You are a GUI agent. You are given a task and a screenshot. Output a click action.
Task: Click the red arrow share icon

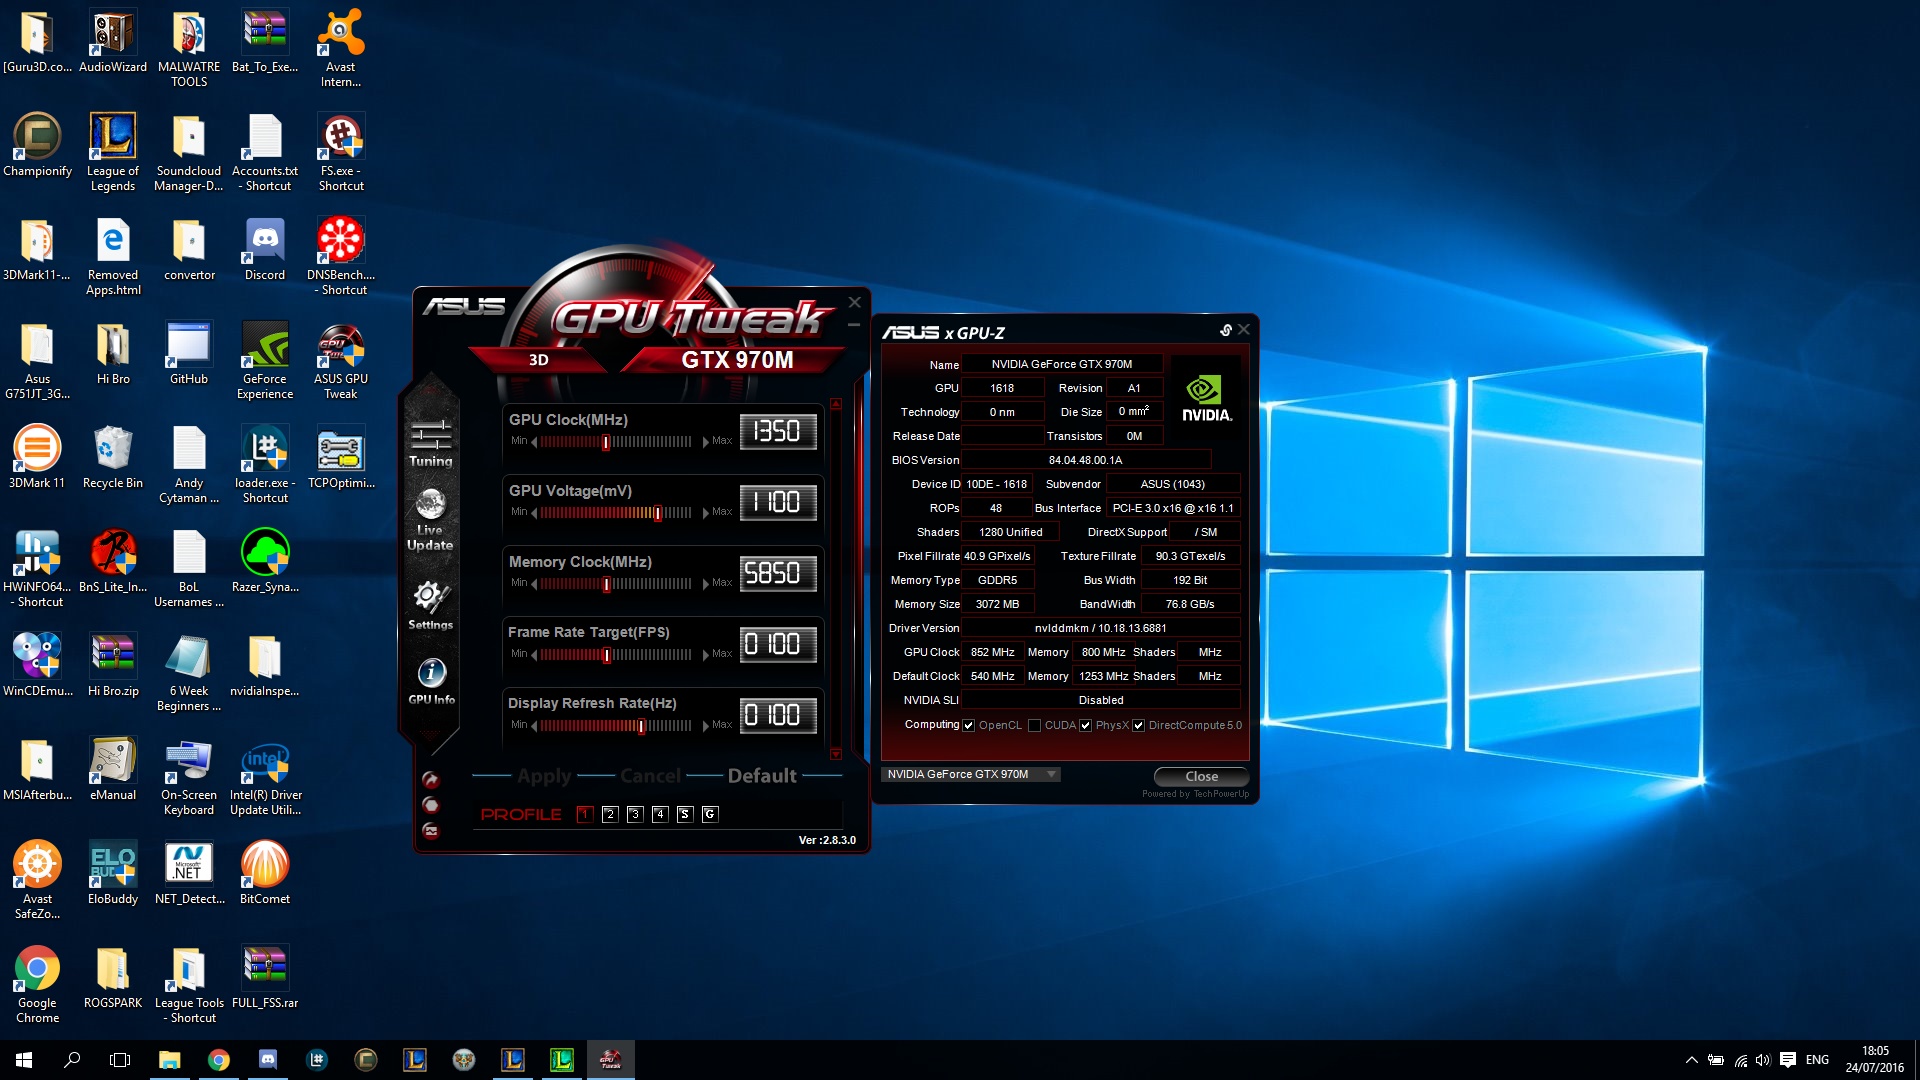pyautogui.click(x=431, y=780)
